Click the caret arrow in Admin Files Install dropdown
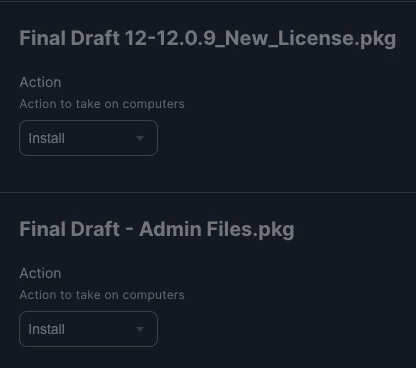416x368 pixels. coord(140,329)
